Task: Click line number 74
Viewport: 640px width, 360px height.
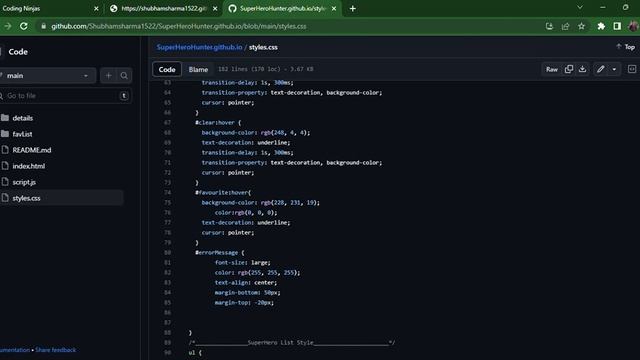Action: tap(167, 192)
